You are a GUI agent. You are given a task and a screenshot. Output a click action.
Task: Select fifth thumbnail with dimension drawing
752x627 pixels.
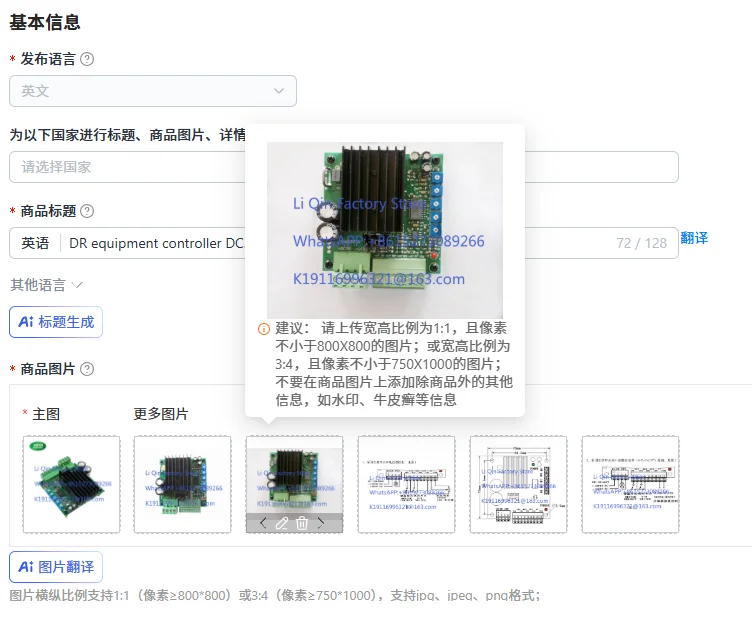pos(518,485)
